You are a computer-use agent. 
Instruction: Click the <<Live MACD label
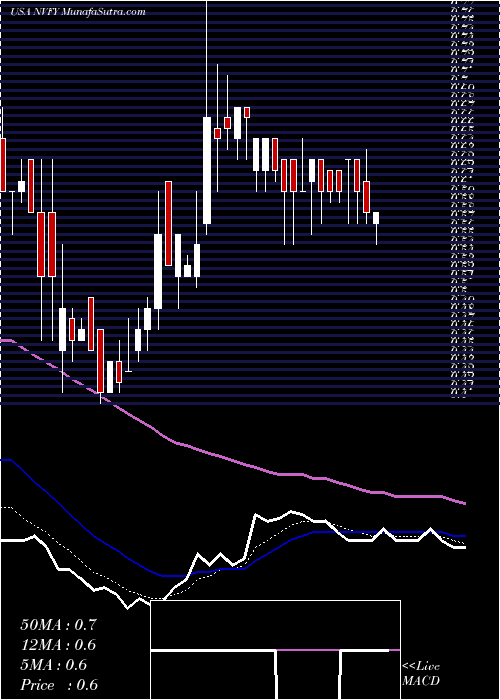[x=421, y=674]
